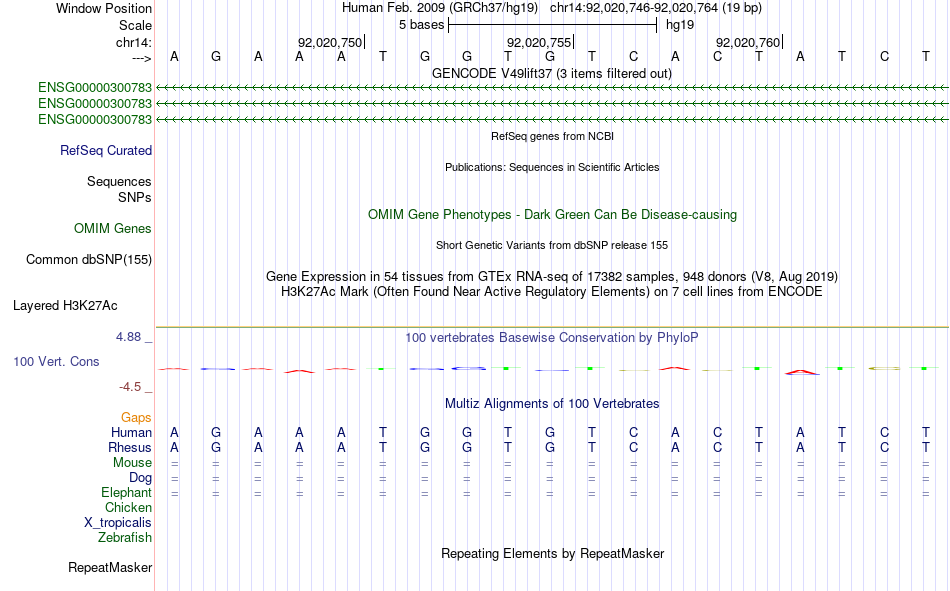The height and width of the screenshot is (591, 950).
Task: Open Multiz Alignments of 100 Vertebrates title
Action: 552,404
